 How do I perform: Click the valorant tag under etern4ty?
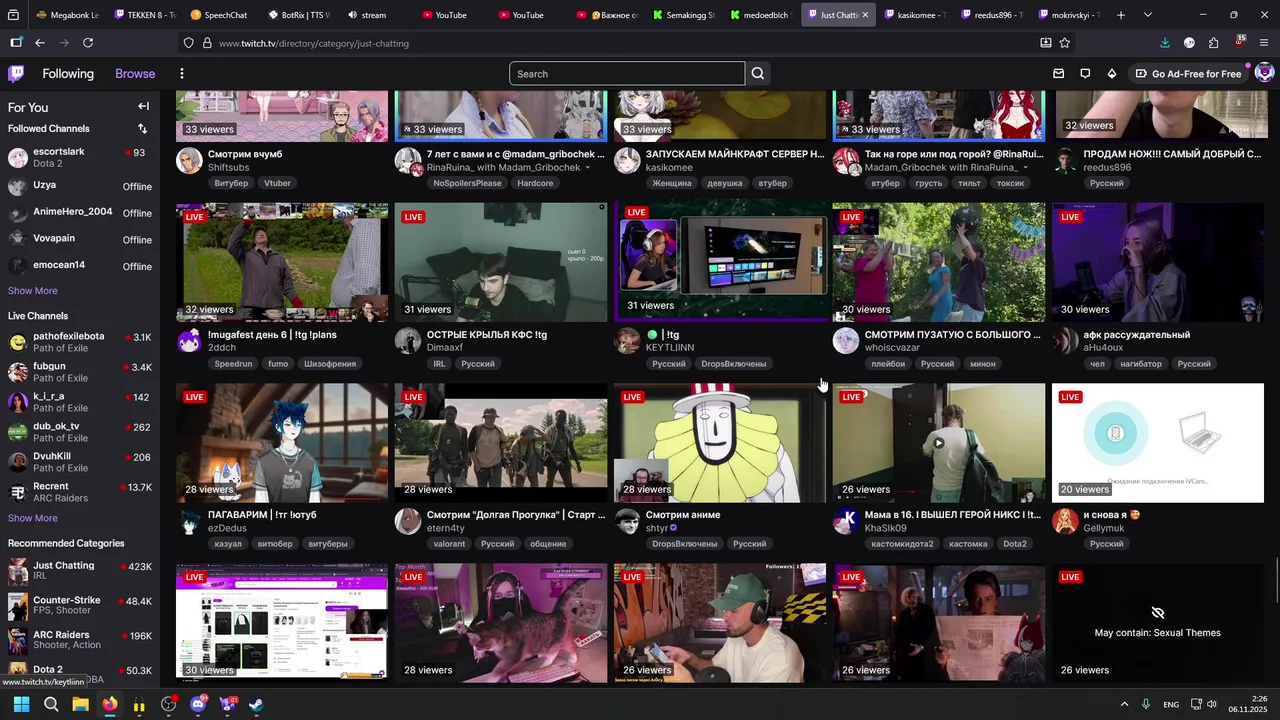click(x=449, y=544)
